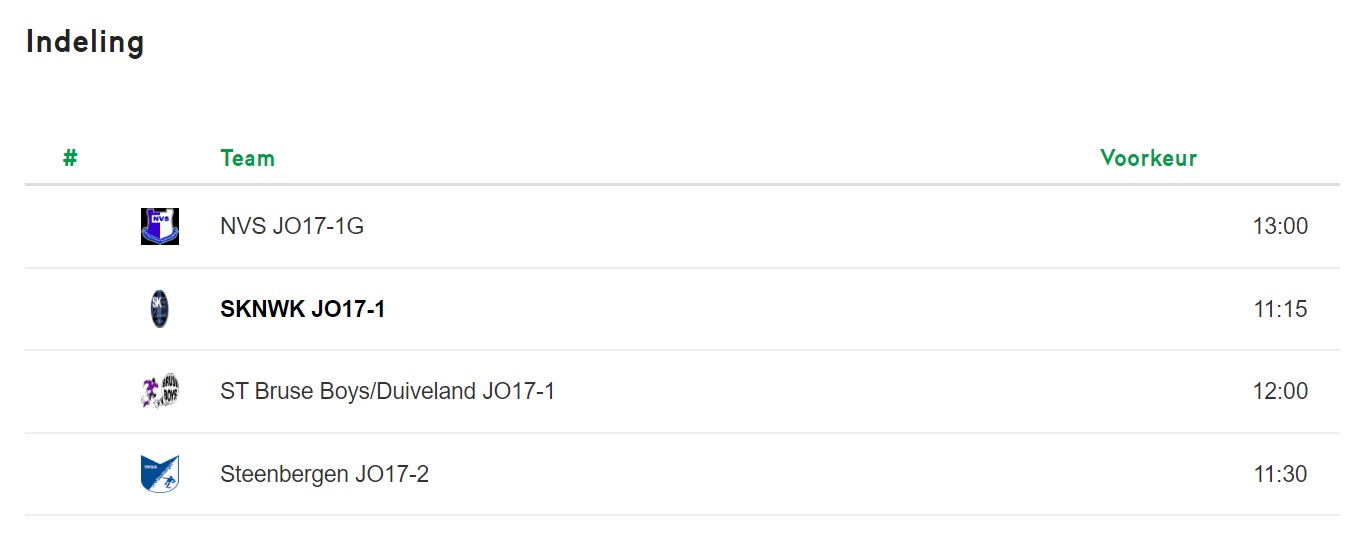
Task: Click the 12:00 time for Bruse Boys
Action: pyautogui.click(x=1280, y=391)
